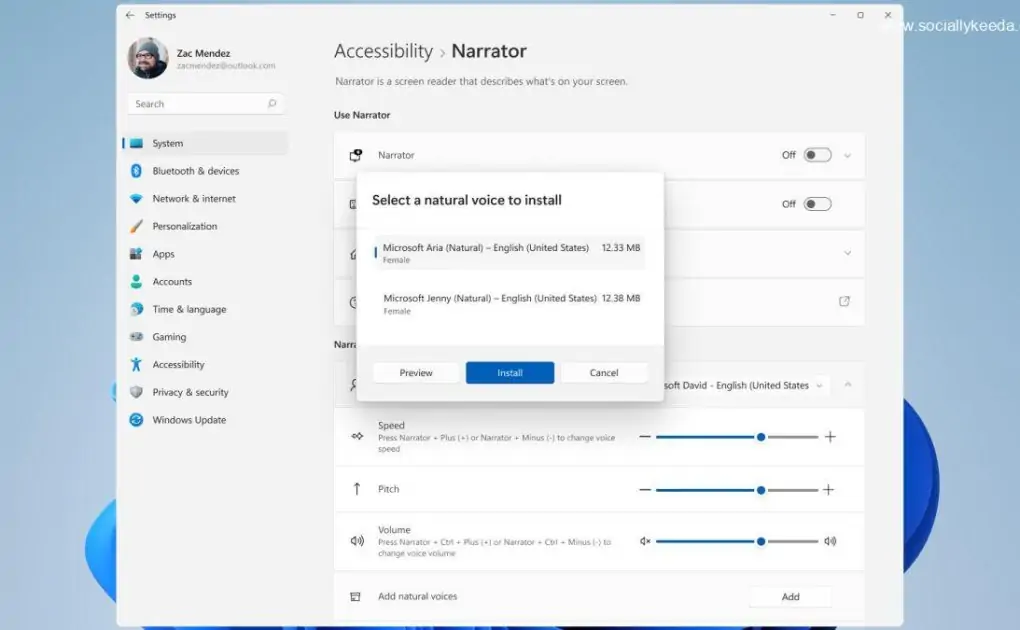
Task: Click the loud speaker icon right of volume slider
Action: pos(830,541)
